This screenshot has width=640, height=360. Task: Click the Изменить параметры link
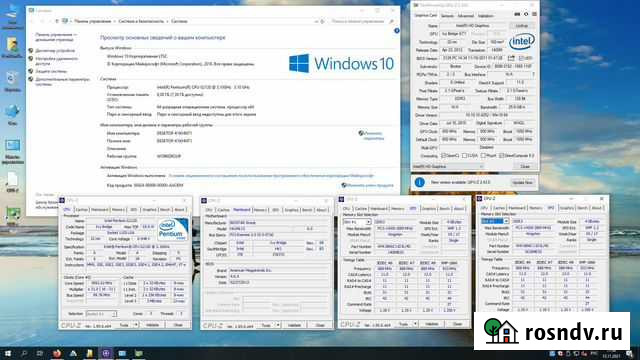click(x=374, y=136)
